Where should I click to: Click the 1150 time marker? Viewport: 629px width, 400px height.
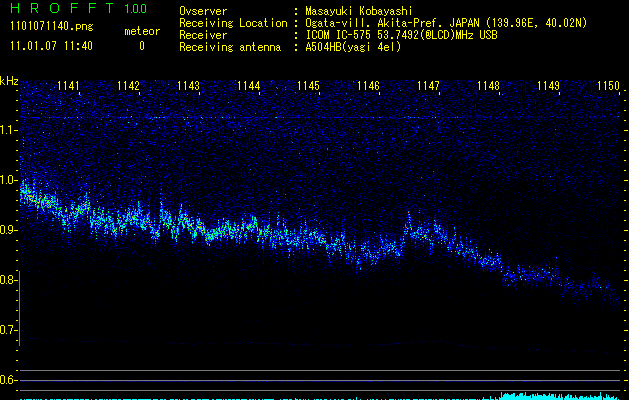tap(609, 86)
